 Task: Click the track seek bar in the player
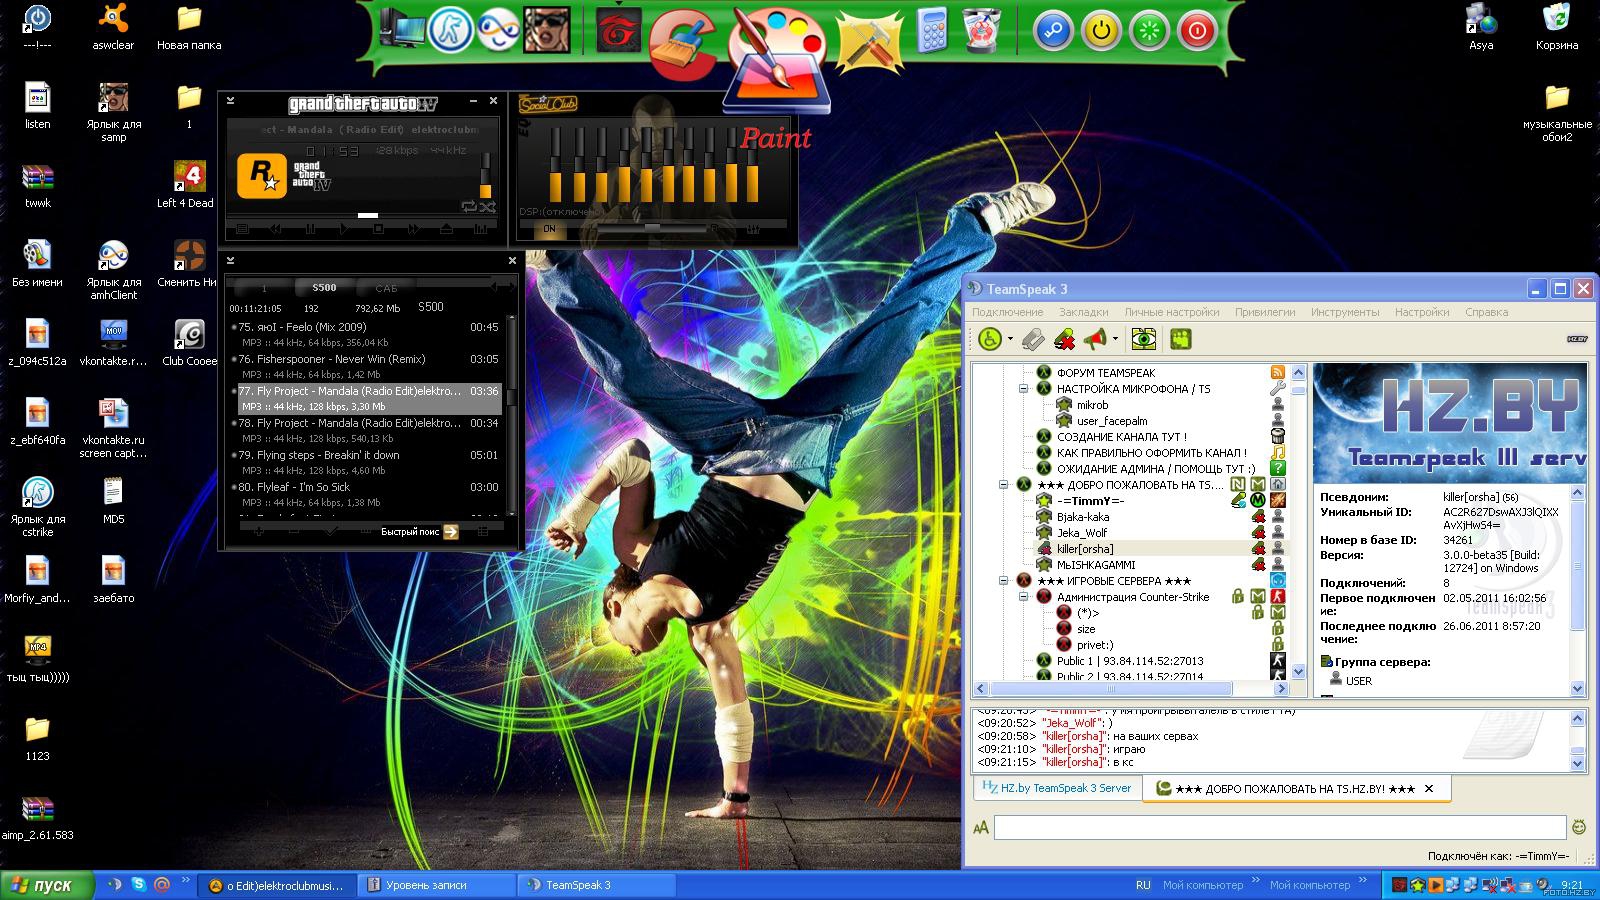point(360,215)
